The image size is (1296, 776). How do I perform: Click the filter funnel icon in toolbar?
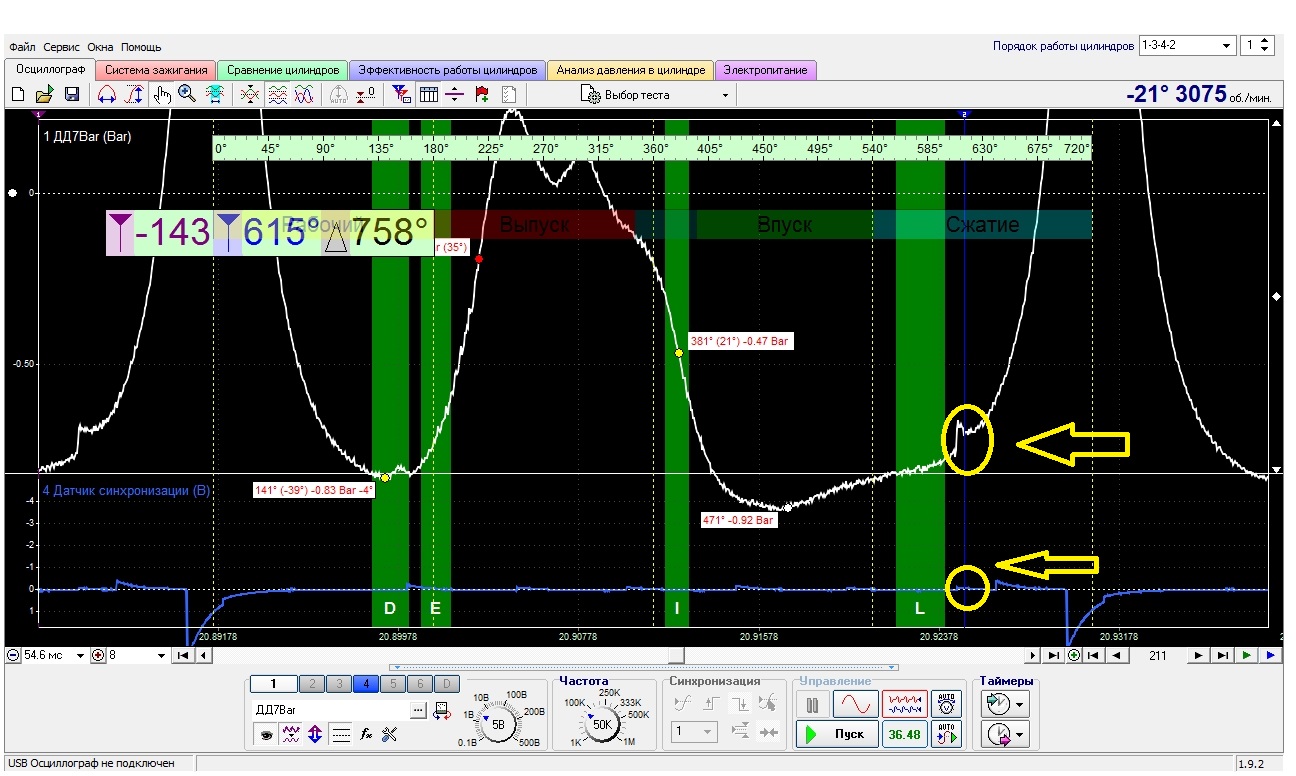point(402,95)
